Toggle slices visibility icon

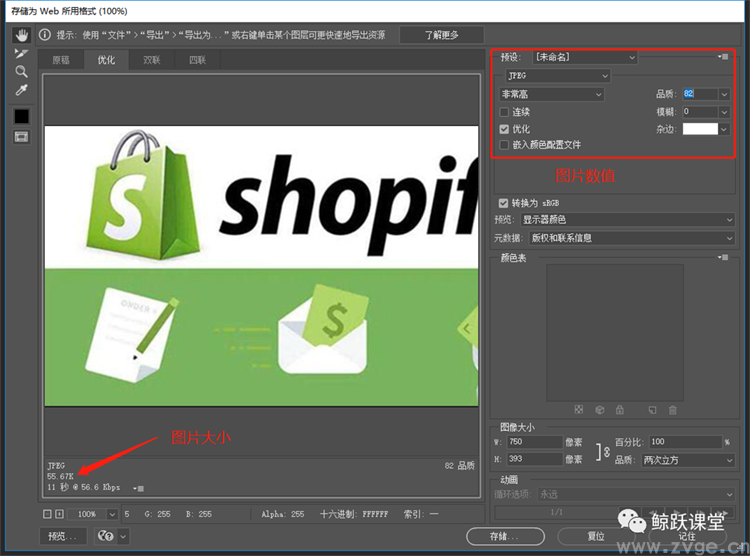click(x=21, y=136)
